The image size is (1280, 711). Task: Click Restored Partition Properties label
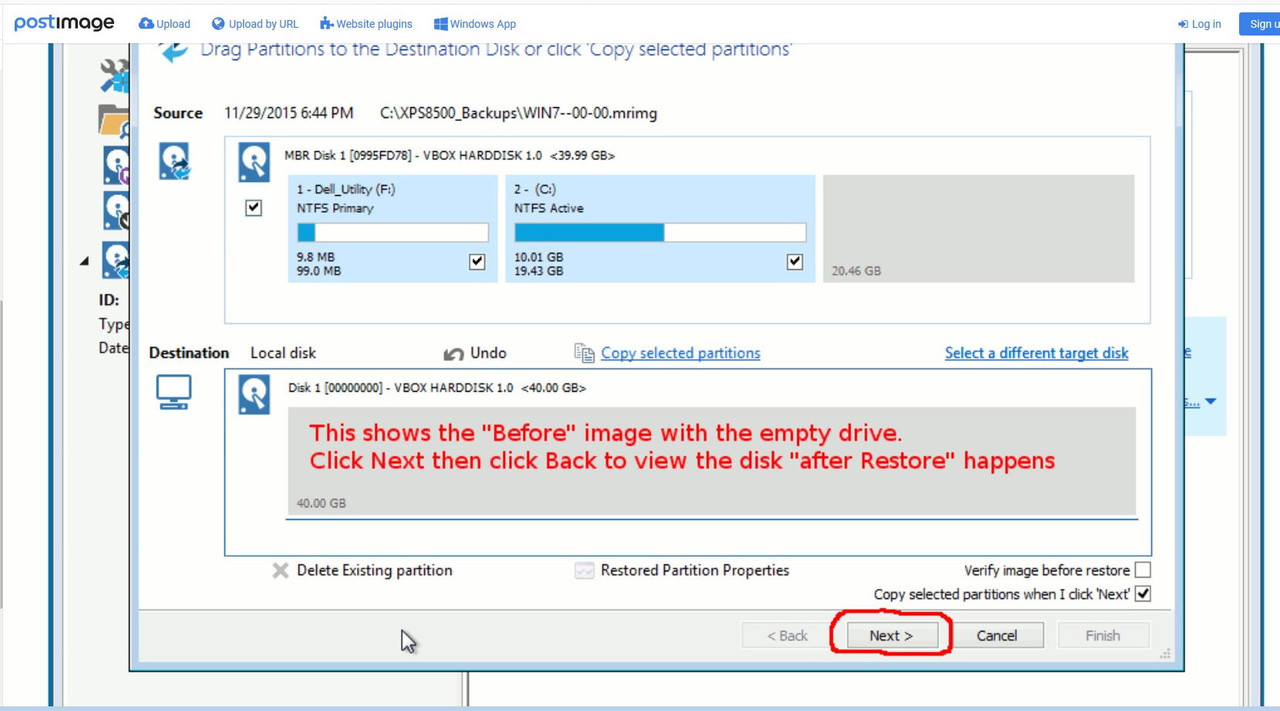[x=695, y=570]
